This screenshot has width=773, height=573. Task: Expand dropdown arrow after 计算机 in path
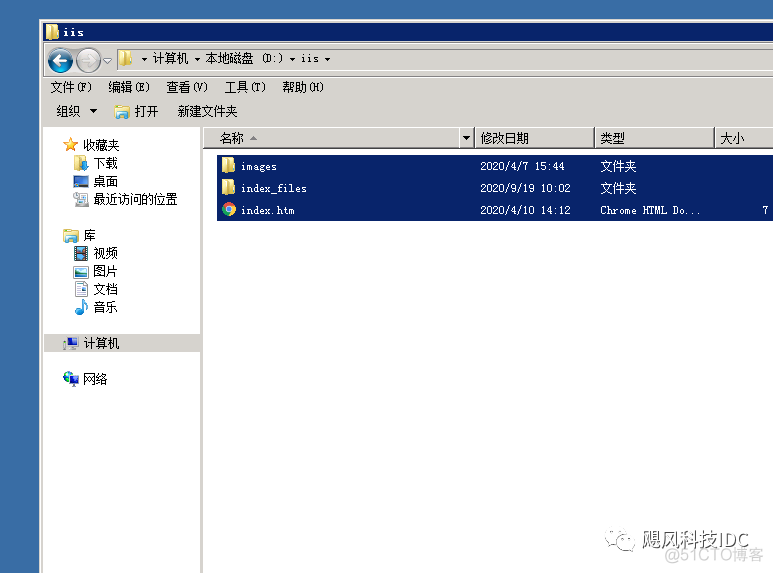point(197,59)
